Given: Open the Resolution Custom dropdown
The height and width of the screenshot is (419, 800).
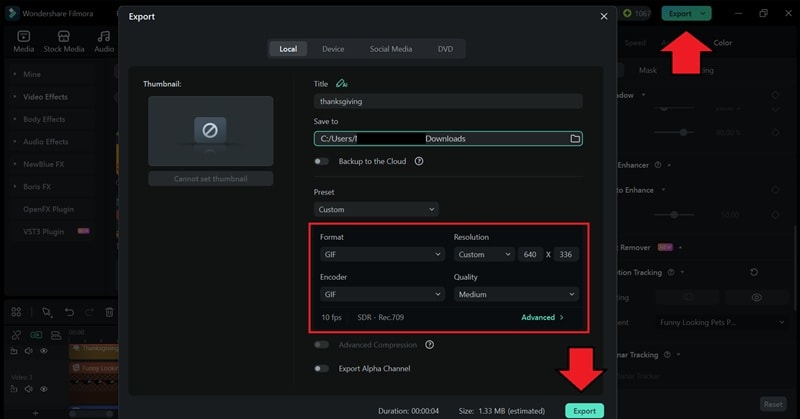Looking at the screenshot, I should coord(484,254).
